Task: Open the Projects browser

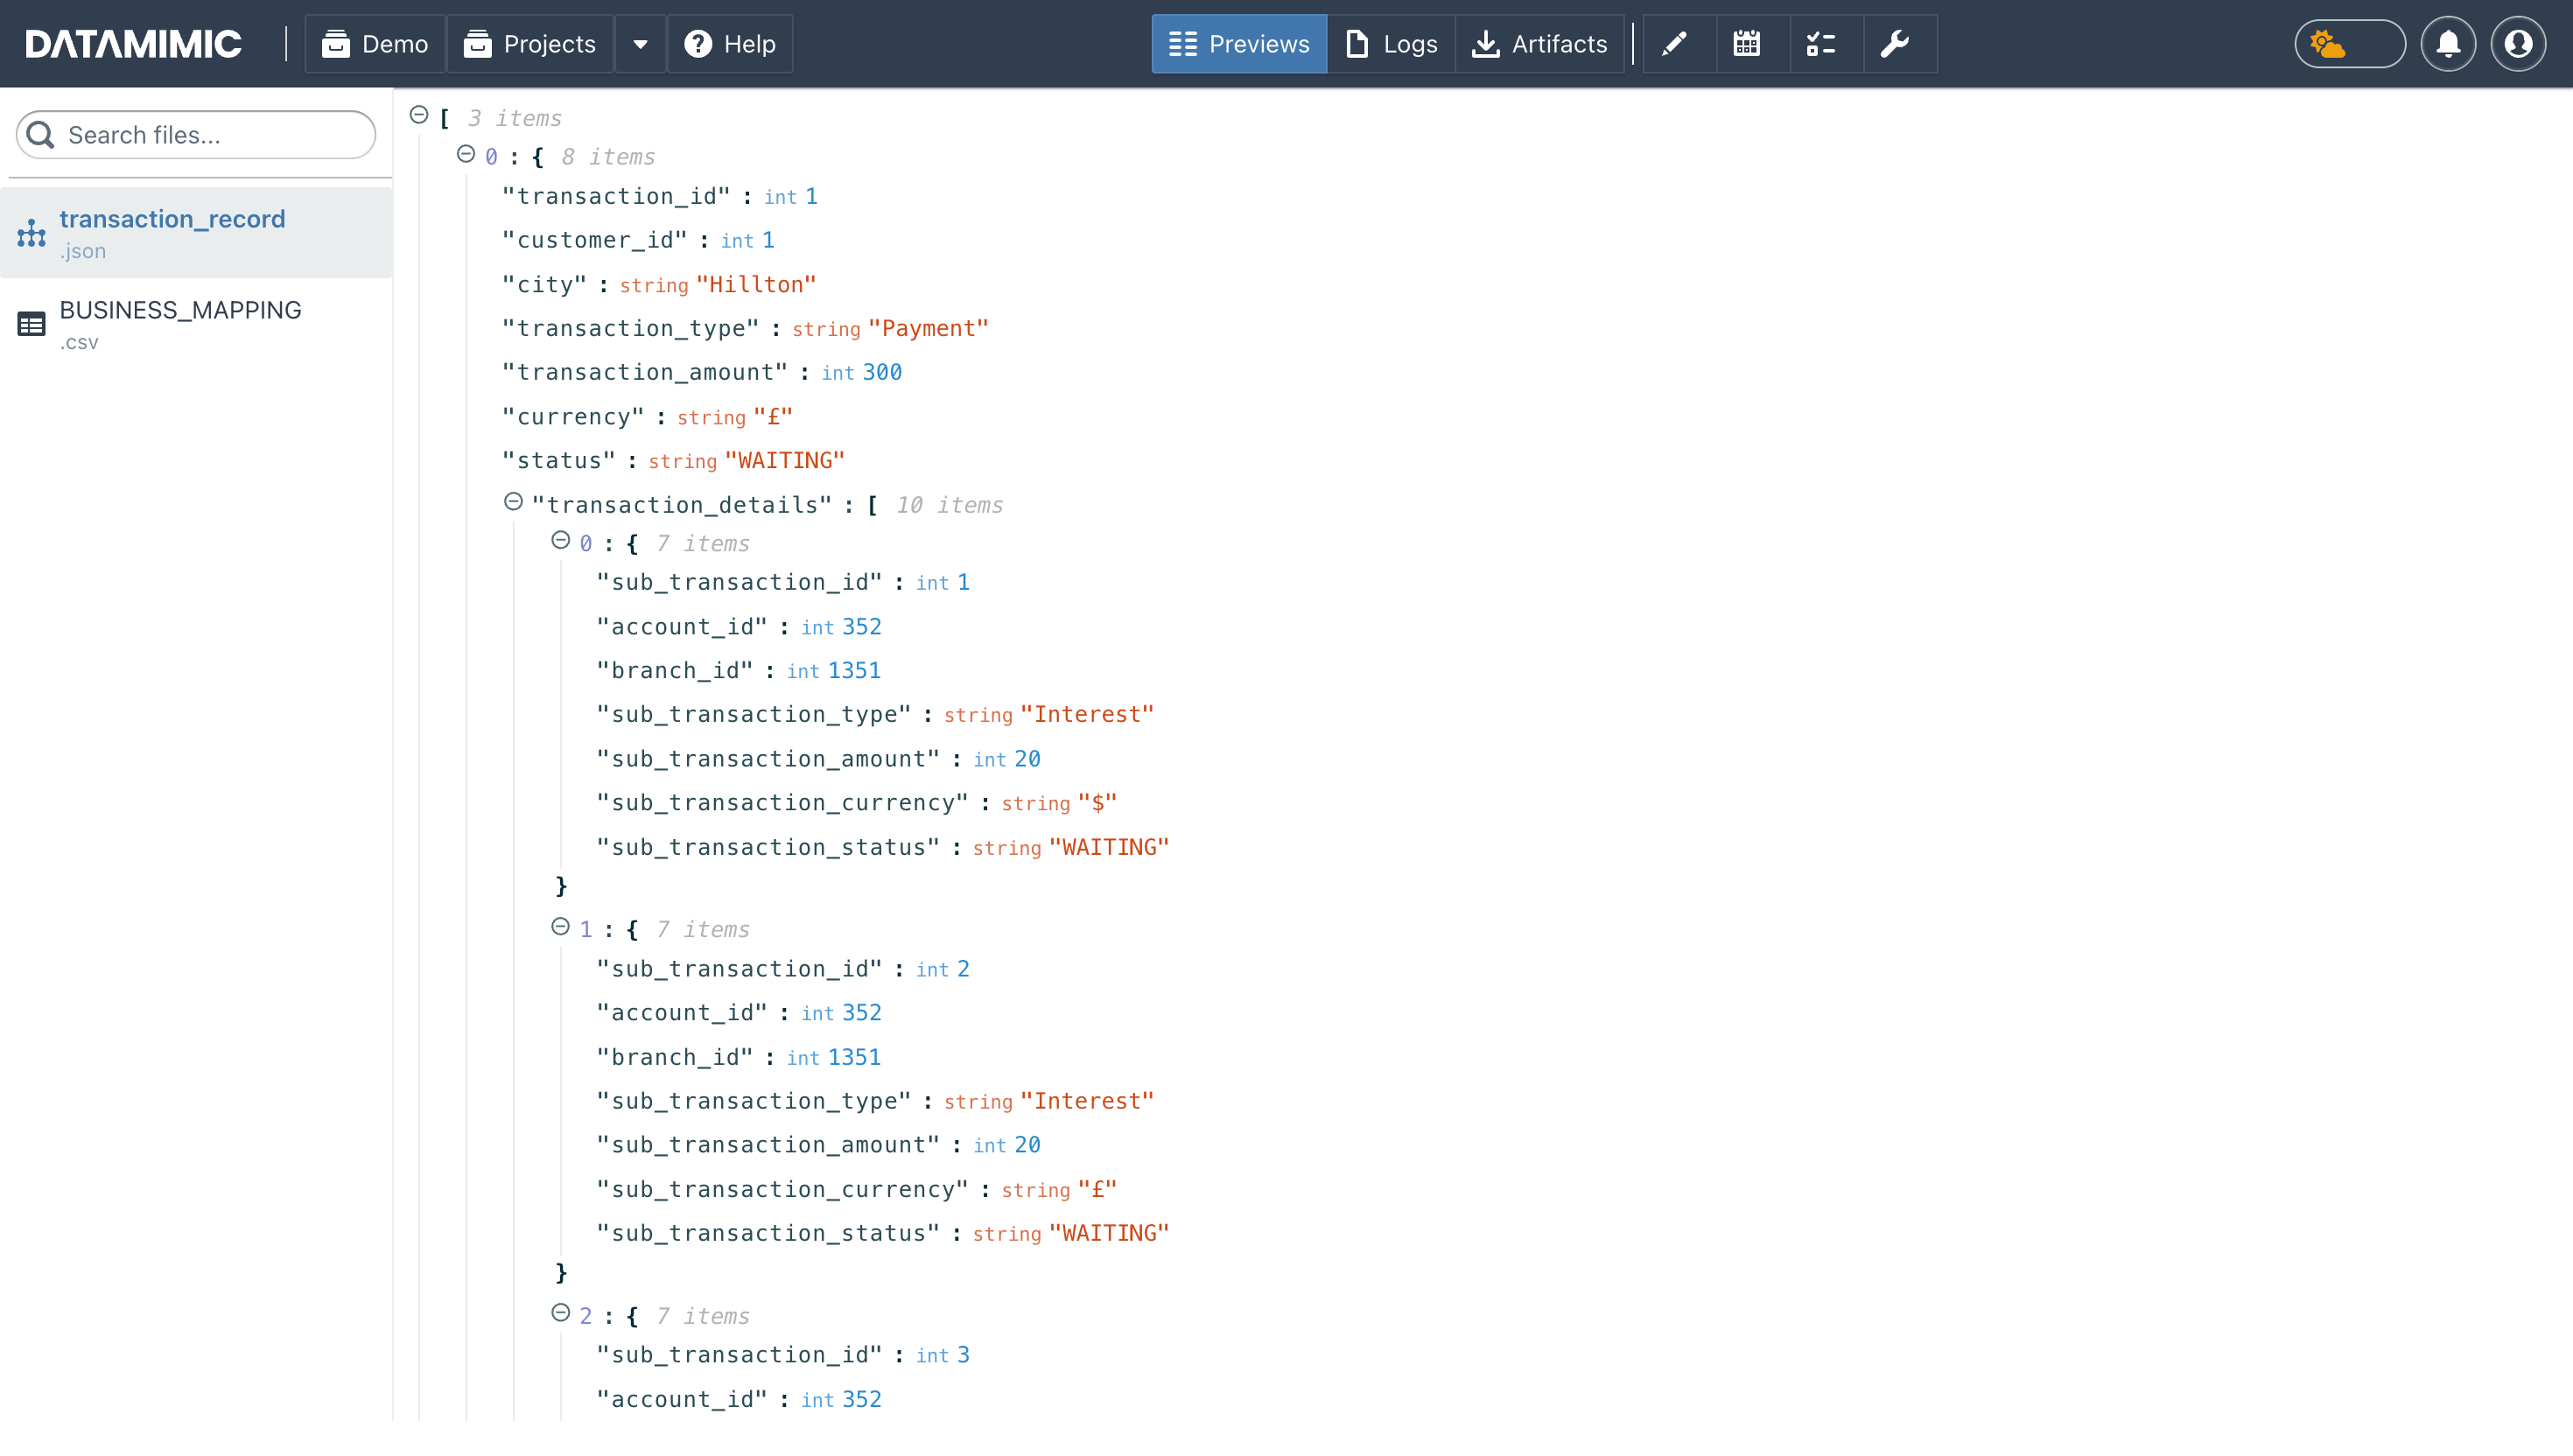Action: click(x=530, y=44)
